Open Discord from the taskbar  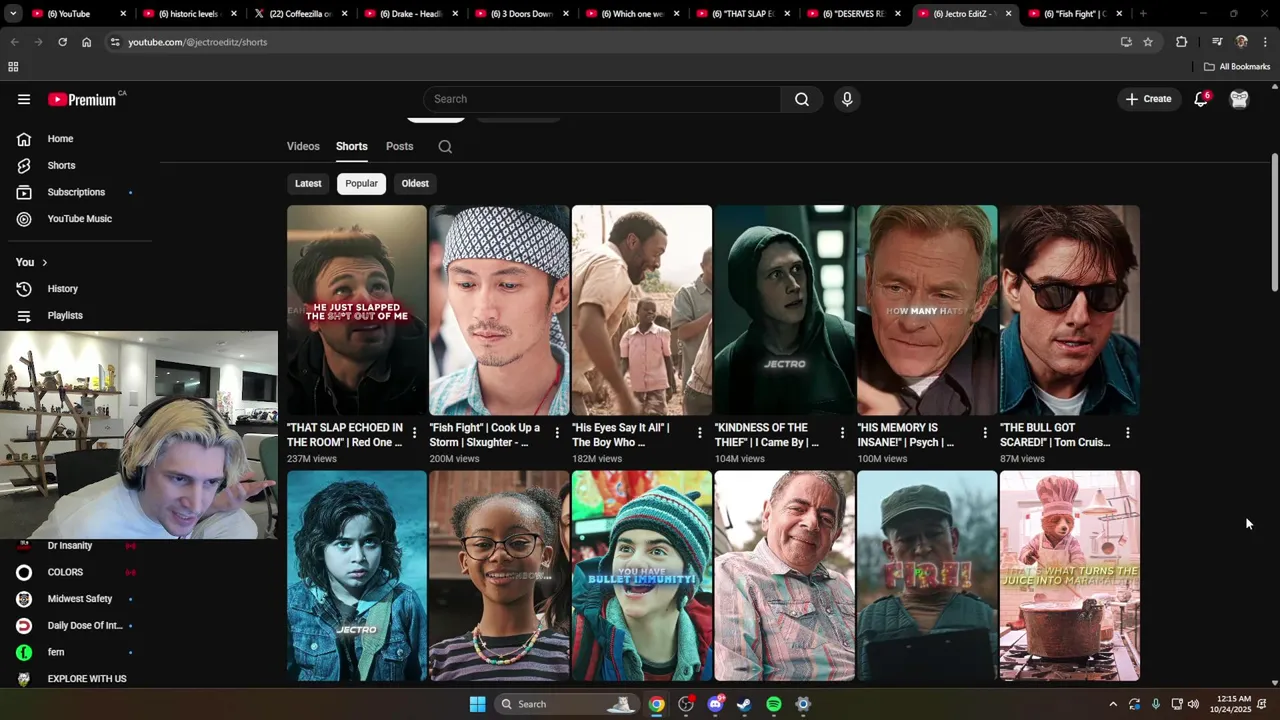pos(715,704)
